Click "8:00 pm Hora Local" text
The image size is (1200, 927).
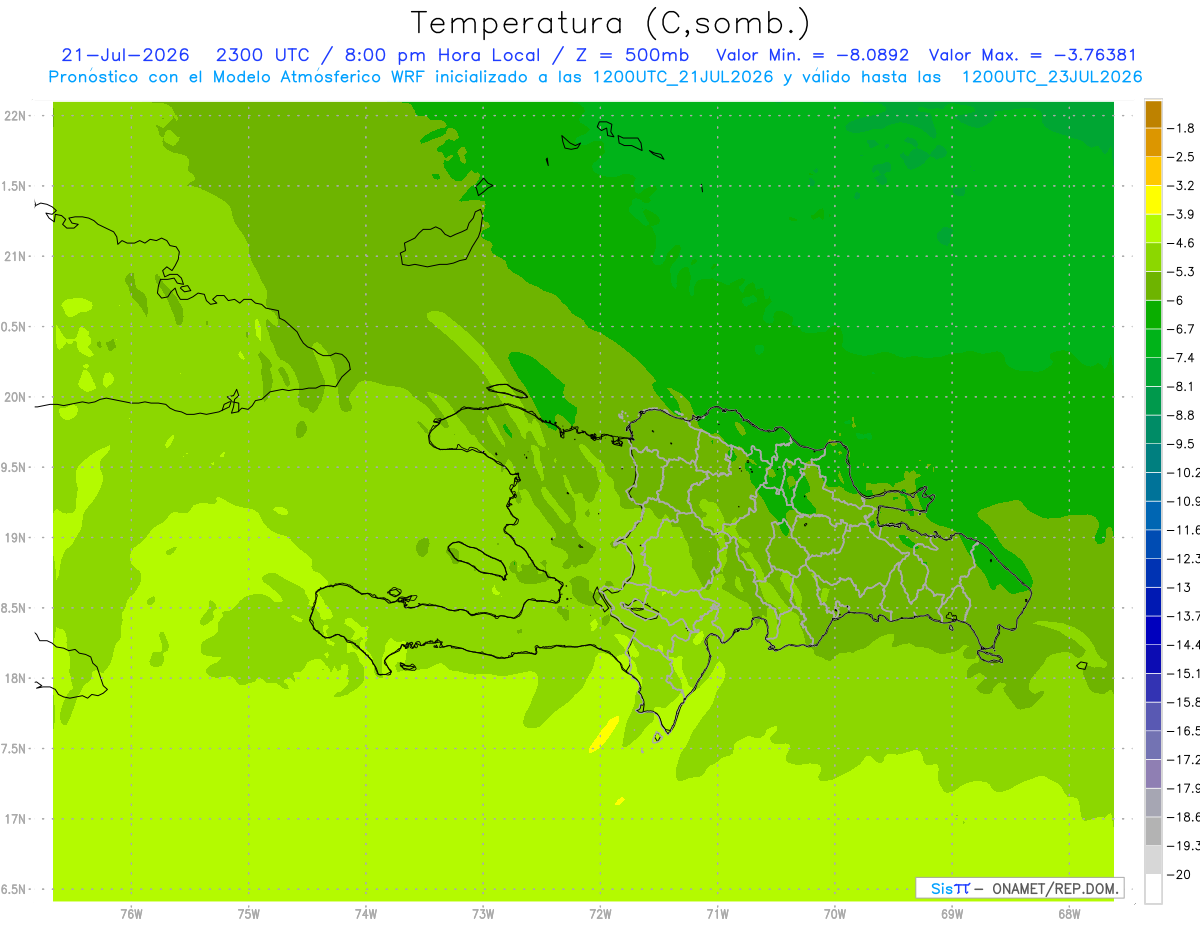[442, 55]
